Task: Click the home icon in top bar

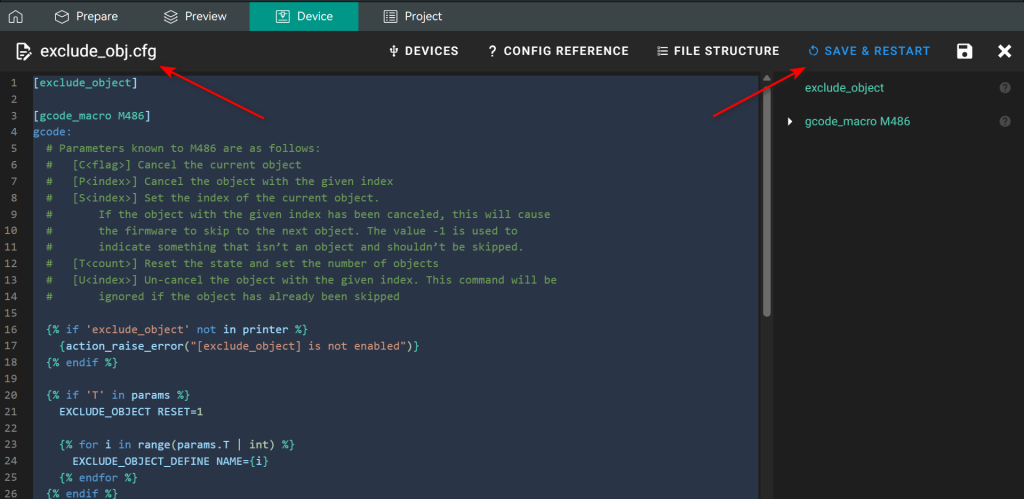Action: point(15,16)
